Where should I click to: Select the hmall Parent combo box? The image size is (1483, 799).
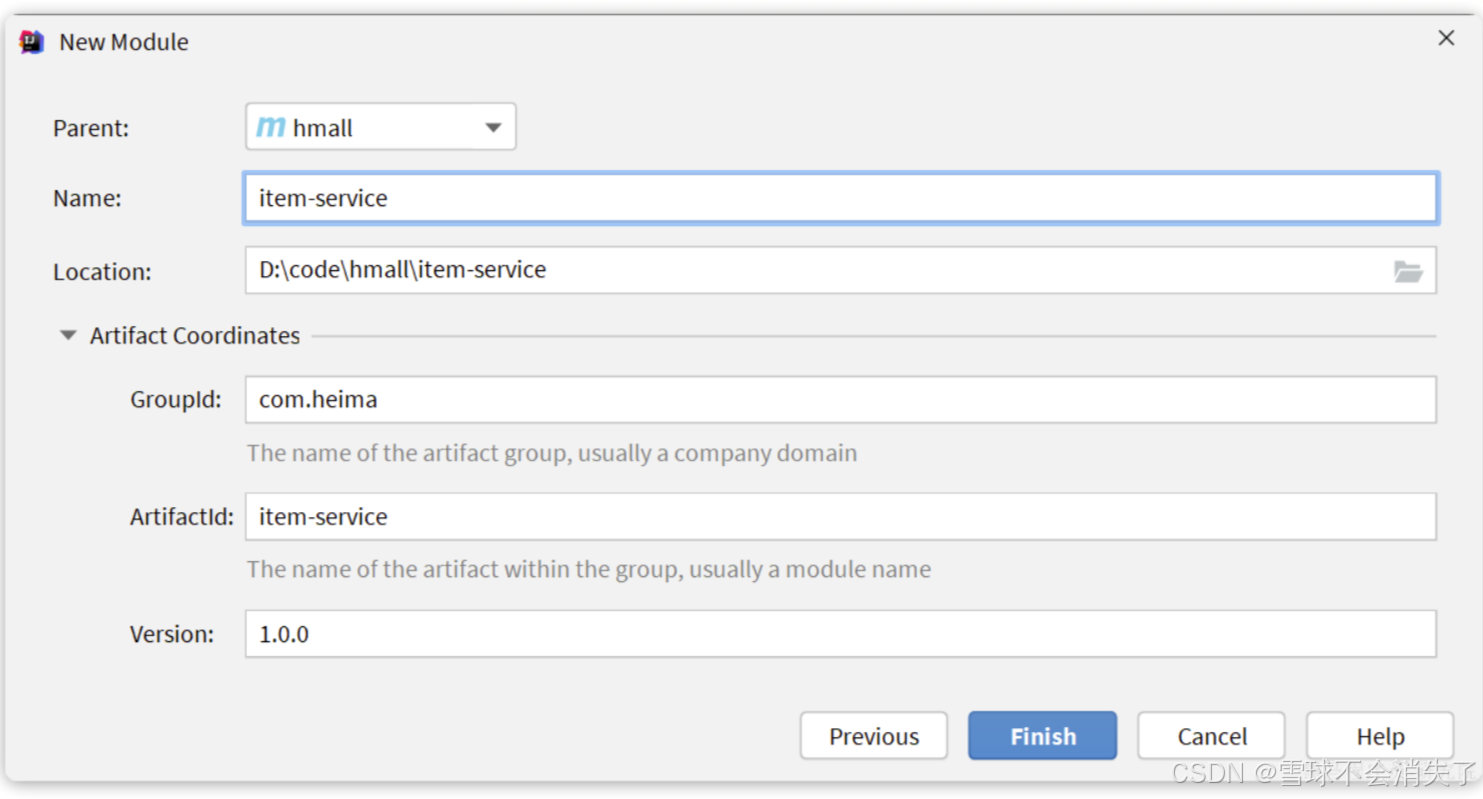pos(381,127)
